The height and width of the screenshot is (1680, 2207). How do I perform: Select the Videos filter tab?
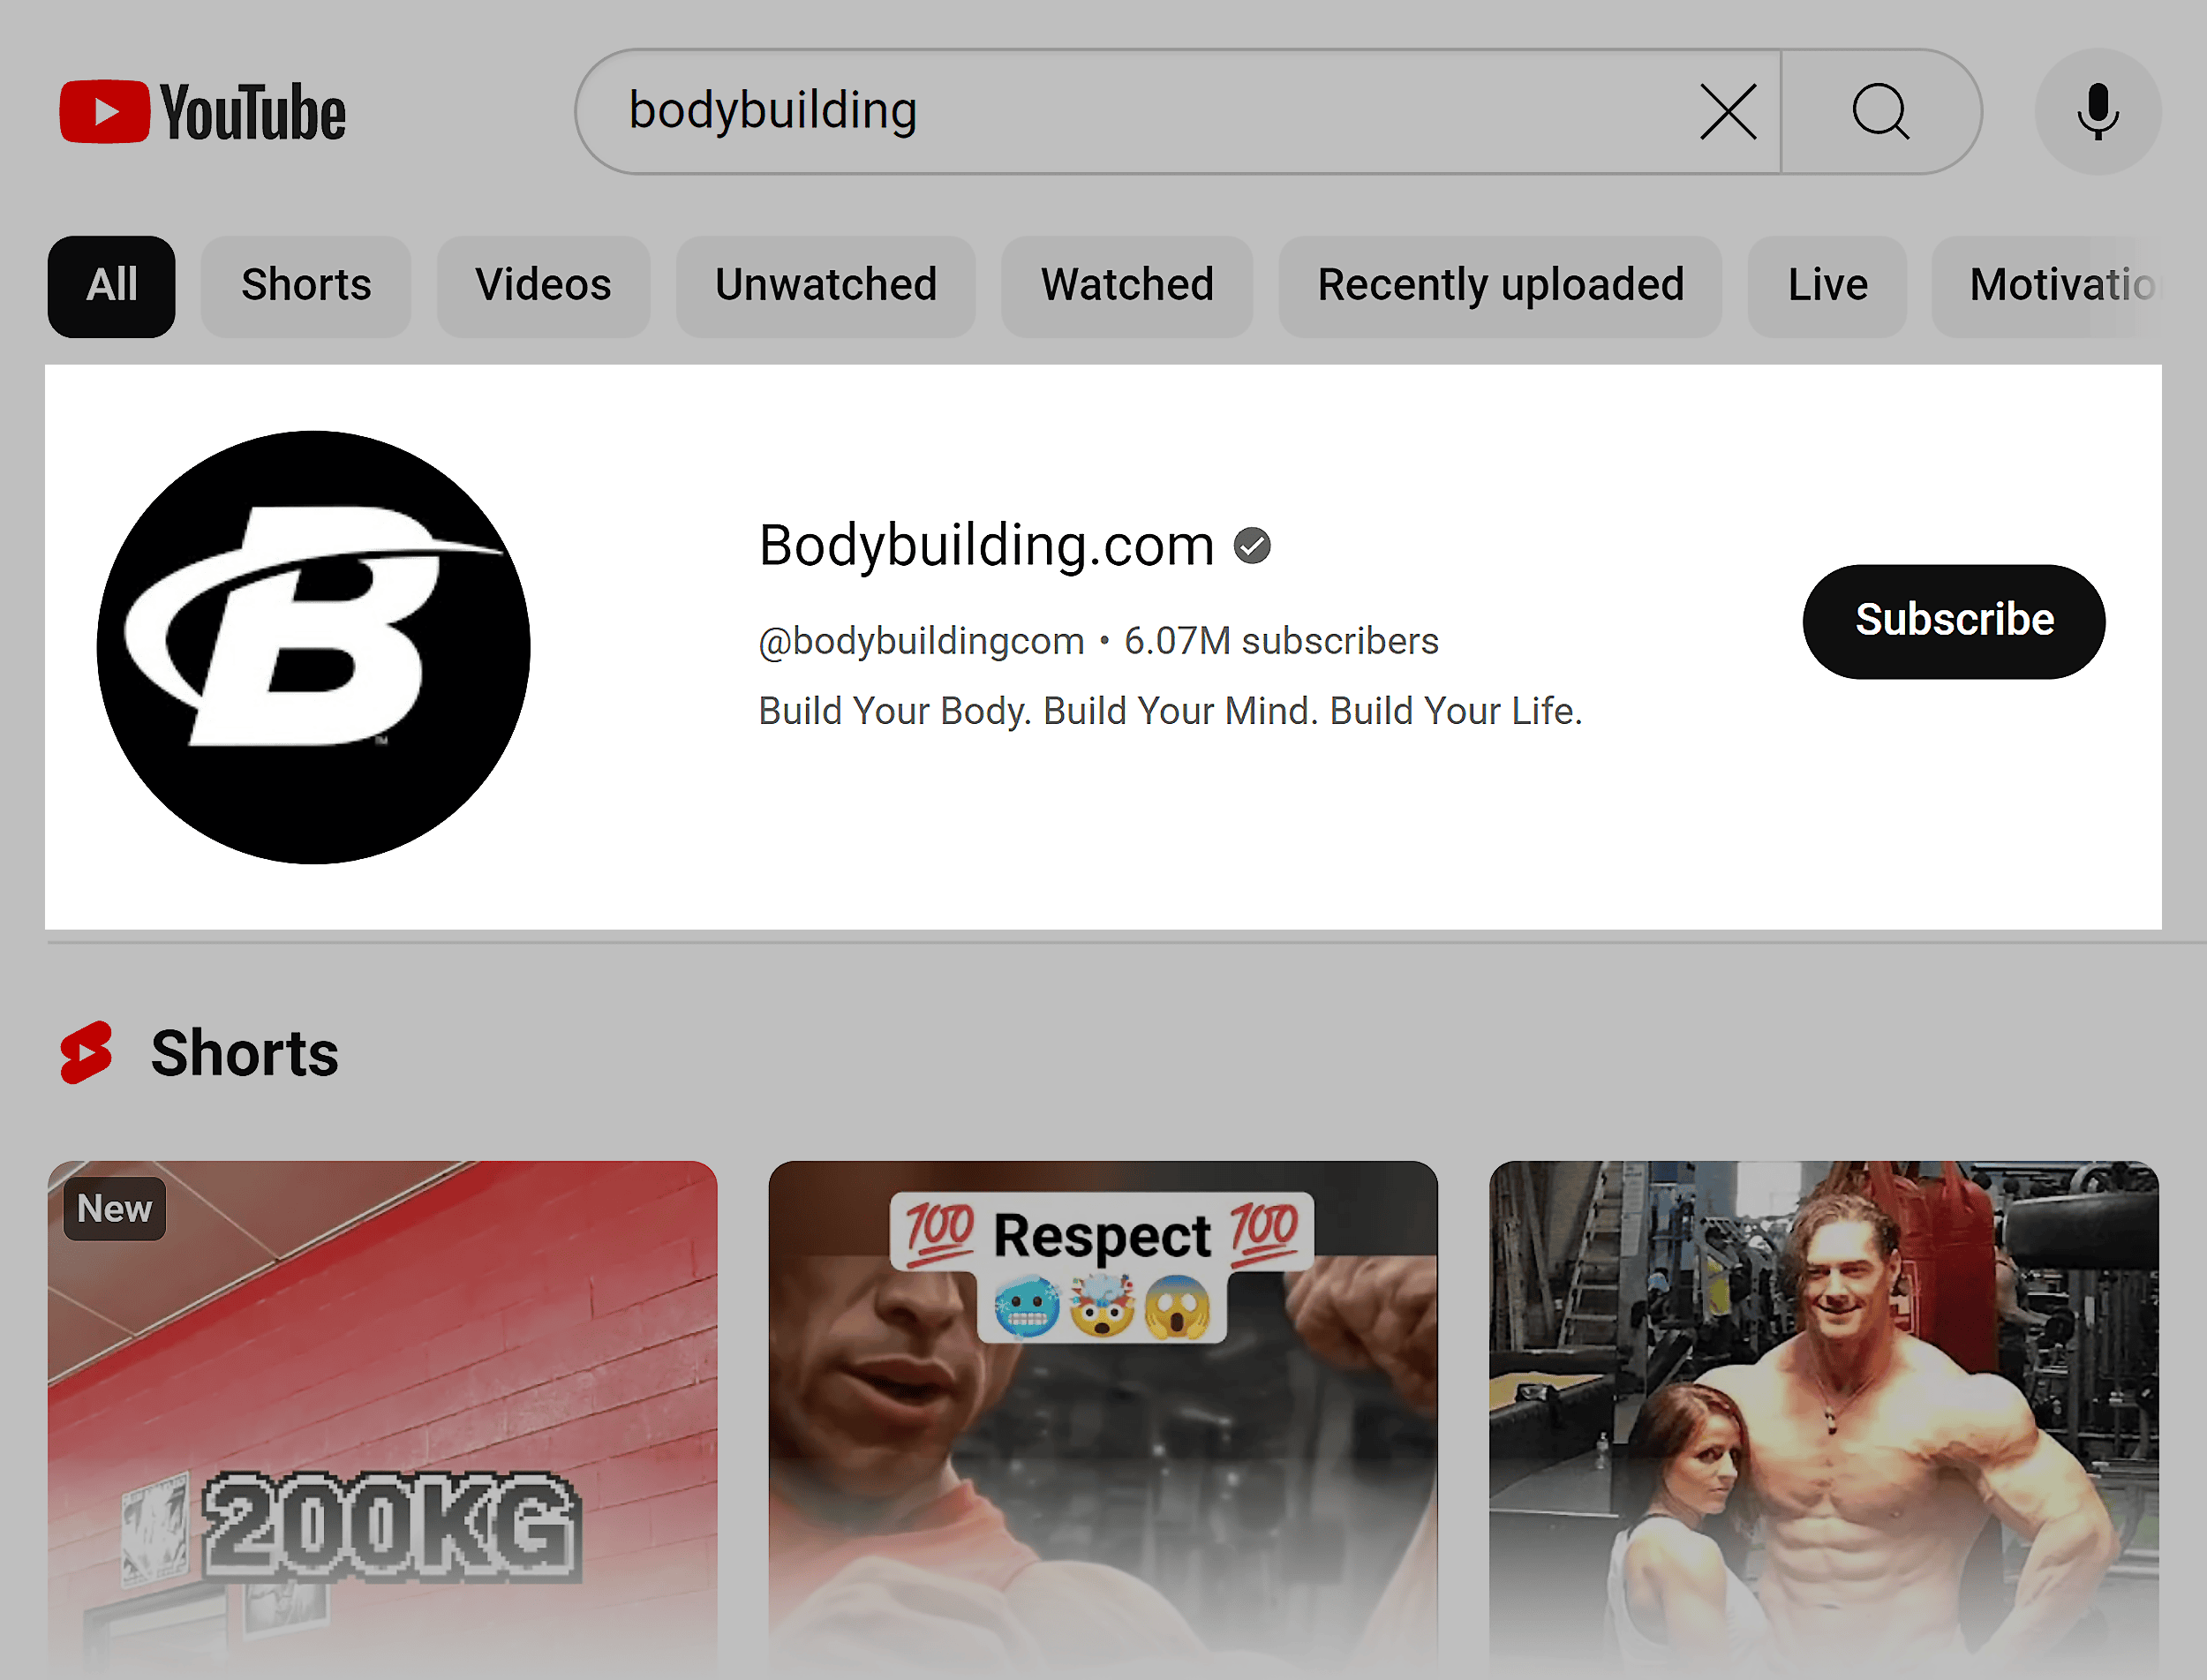pos(544,286)
